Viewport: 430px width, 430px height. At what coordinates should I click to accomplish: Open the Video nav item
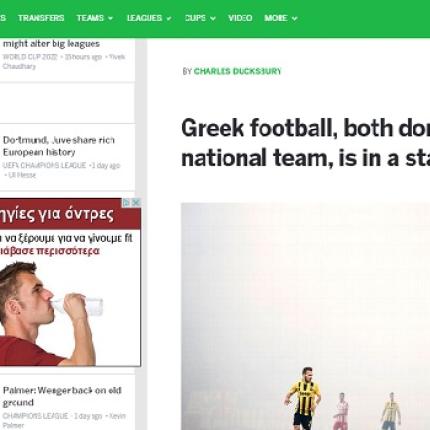coord(240,18)
